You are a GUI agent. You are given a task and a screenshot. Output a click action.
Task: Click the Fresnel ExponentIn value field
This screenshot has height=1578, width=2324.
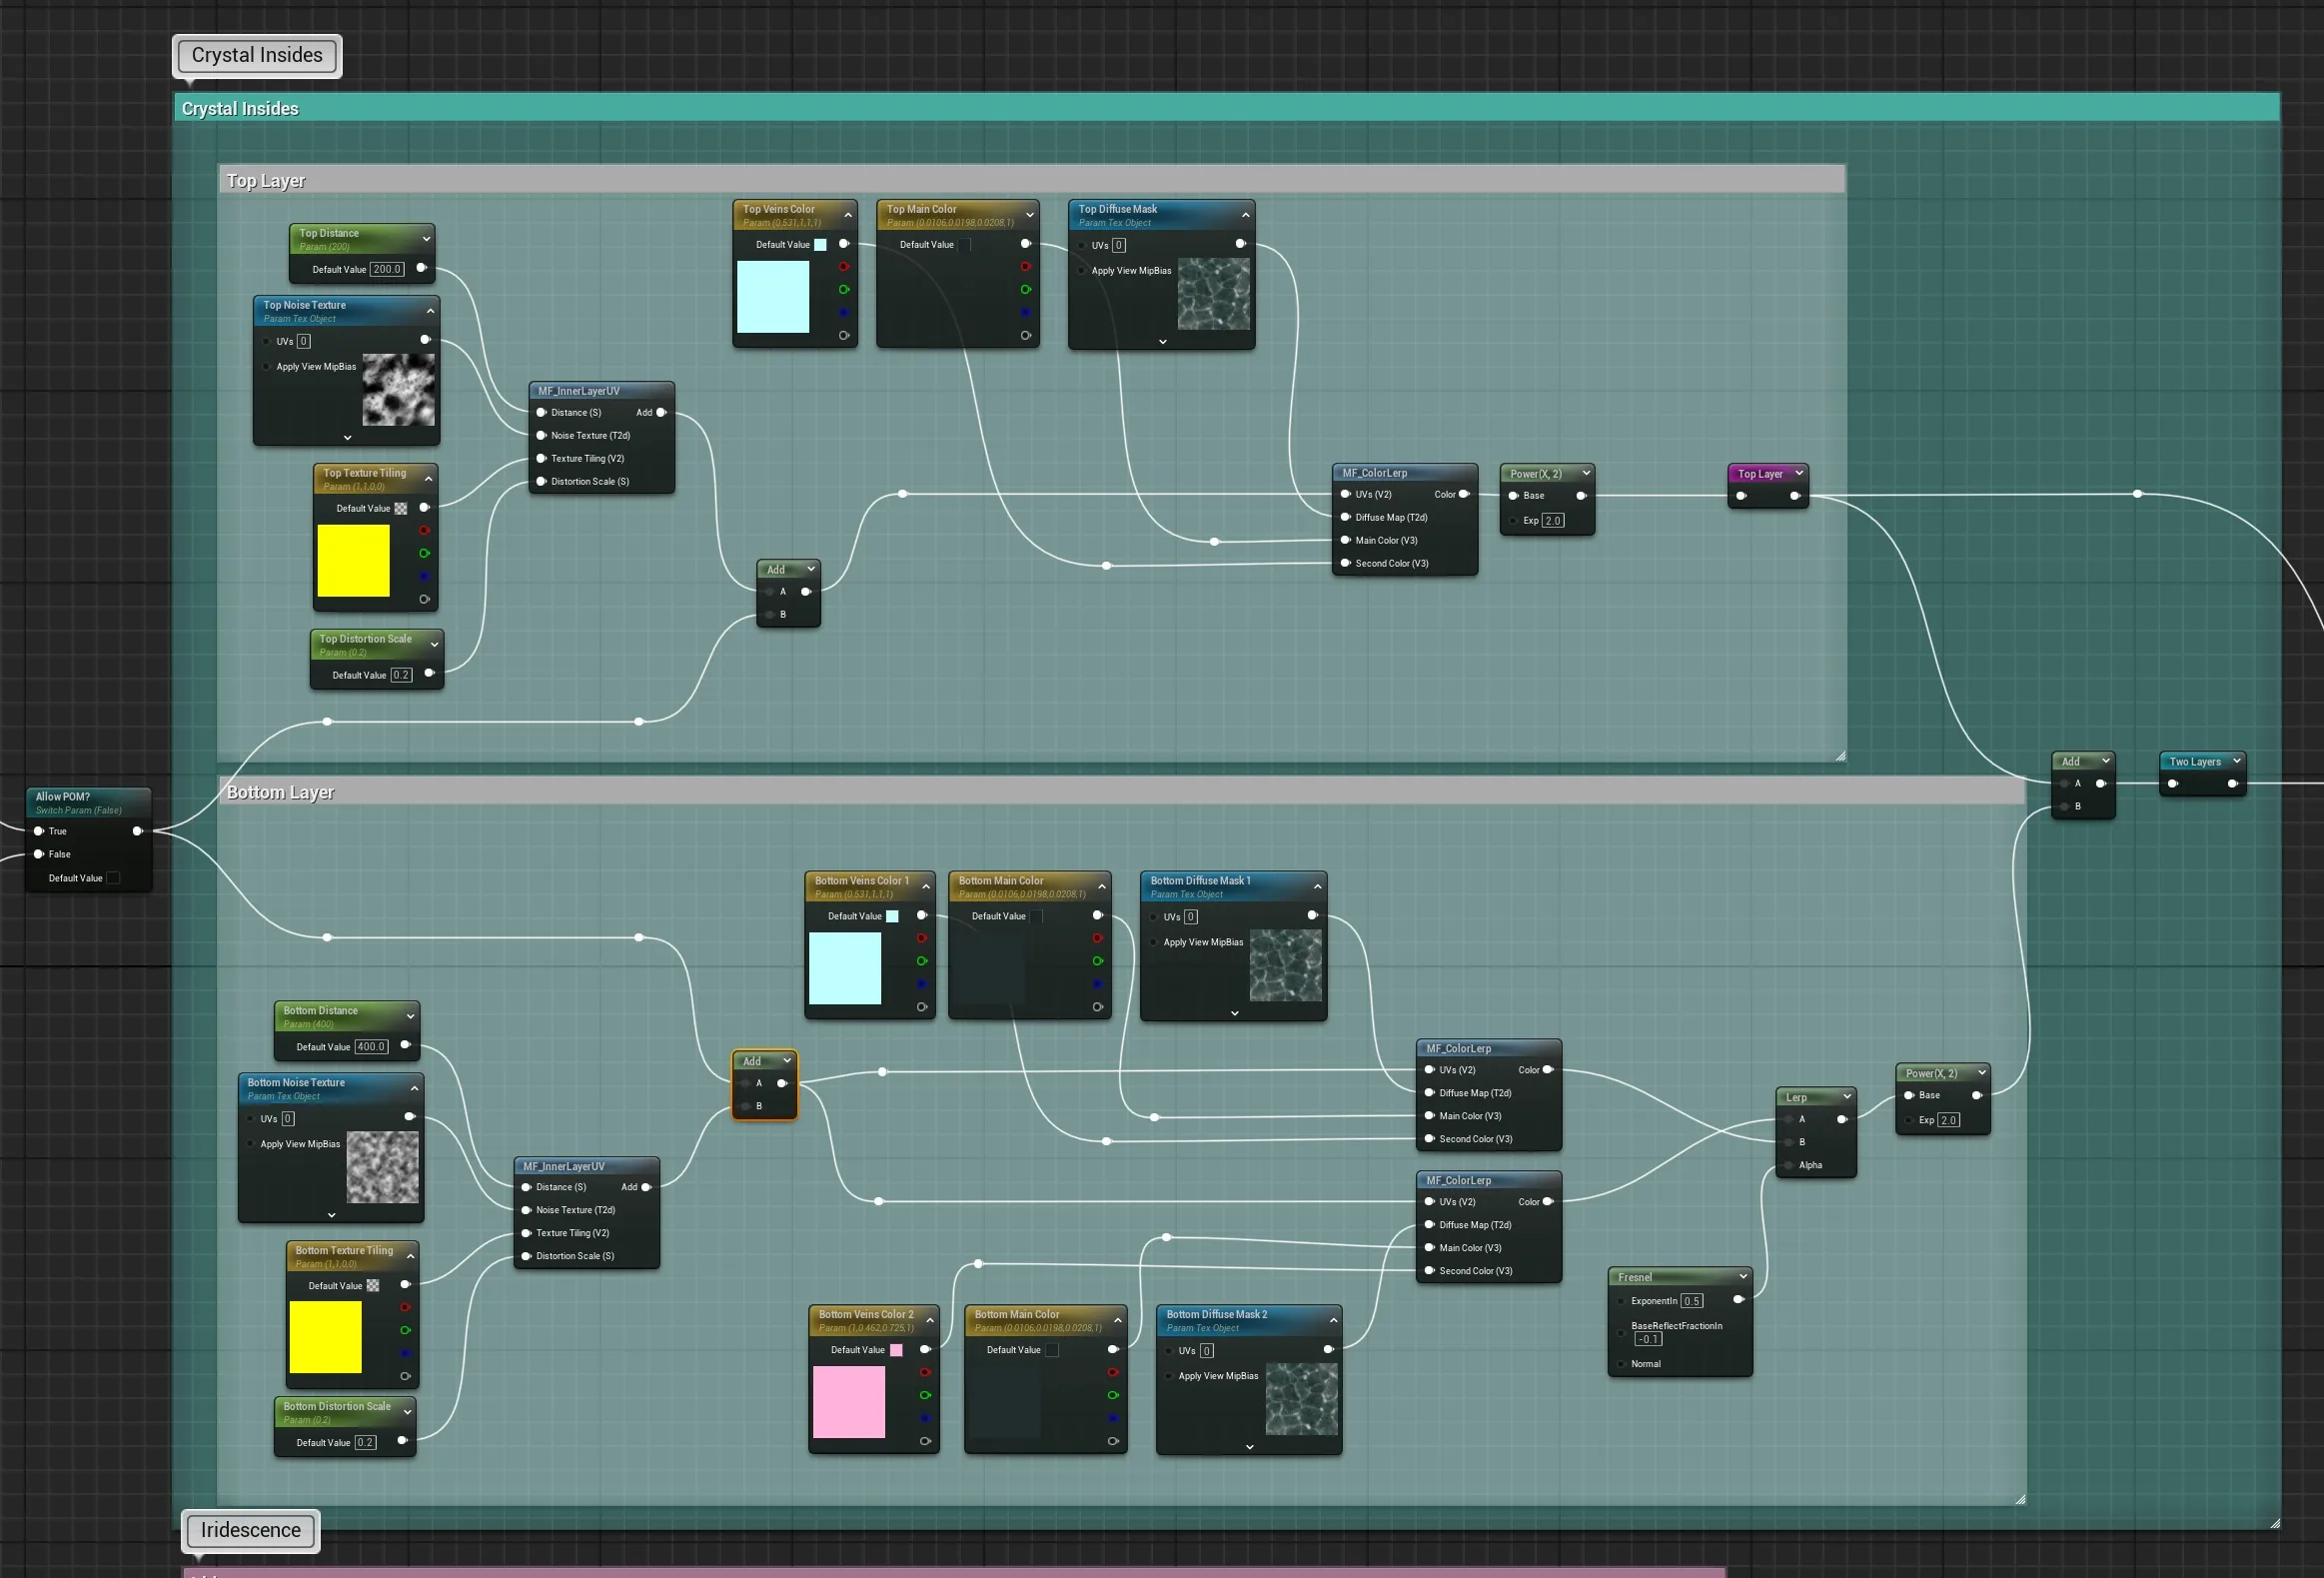pyautogui.click(x=1691, y=1301)
